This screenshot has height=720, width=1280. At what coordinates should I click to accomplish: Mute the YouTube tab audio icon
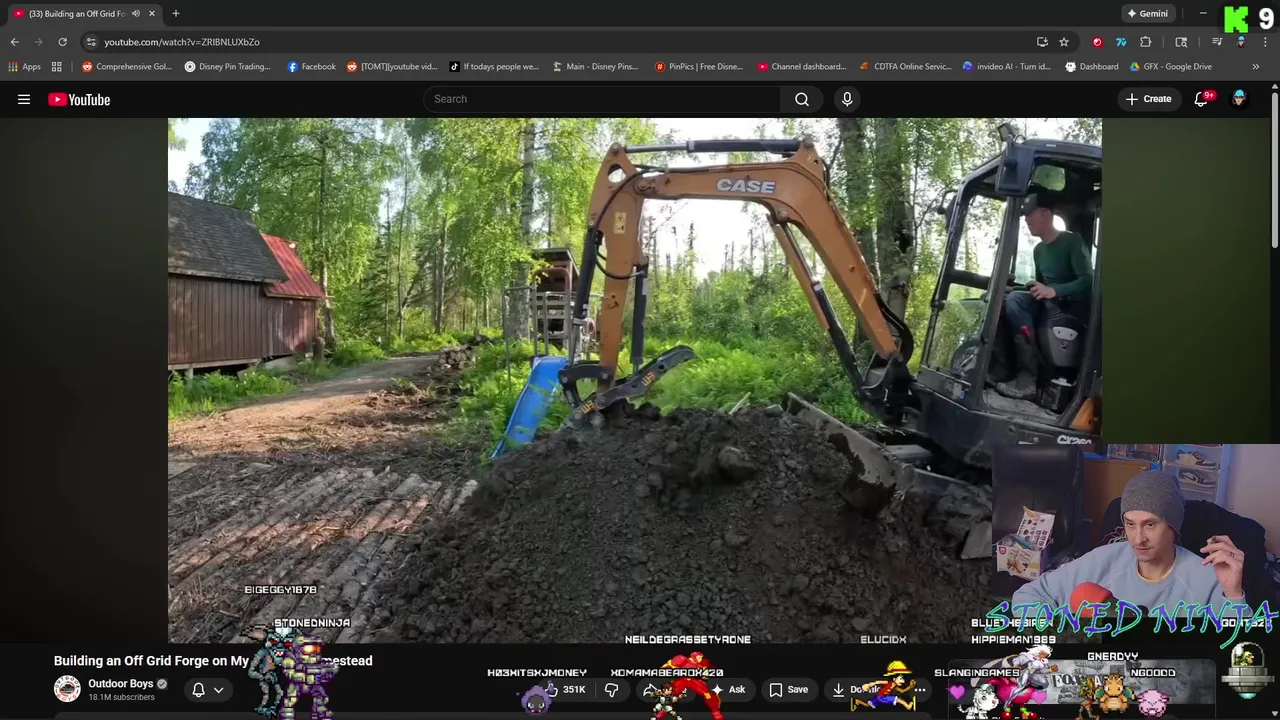click(135, 14)
